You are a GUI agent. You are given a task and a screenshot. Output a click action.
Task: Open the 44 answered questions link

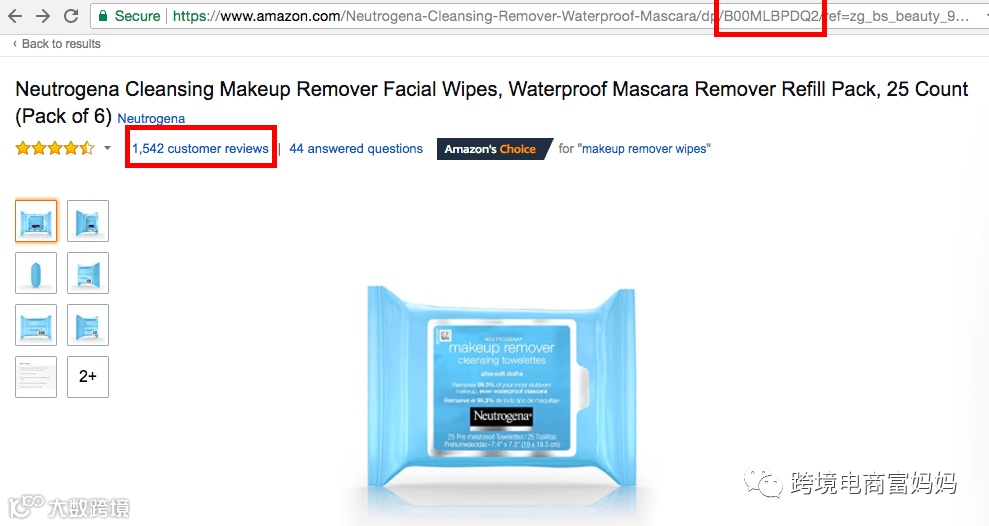356,149
